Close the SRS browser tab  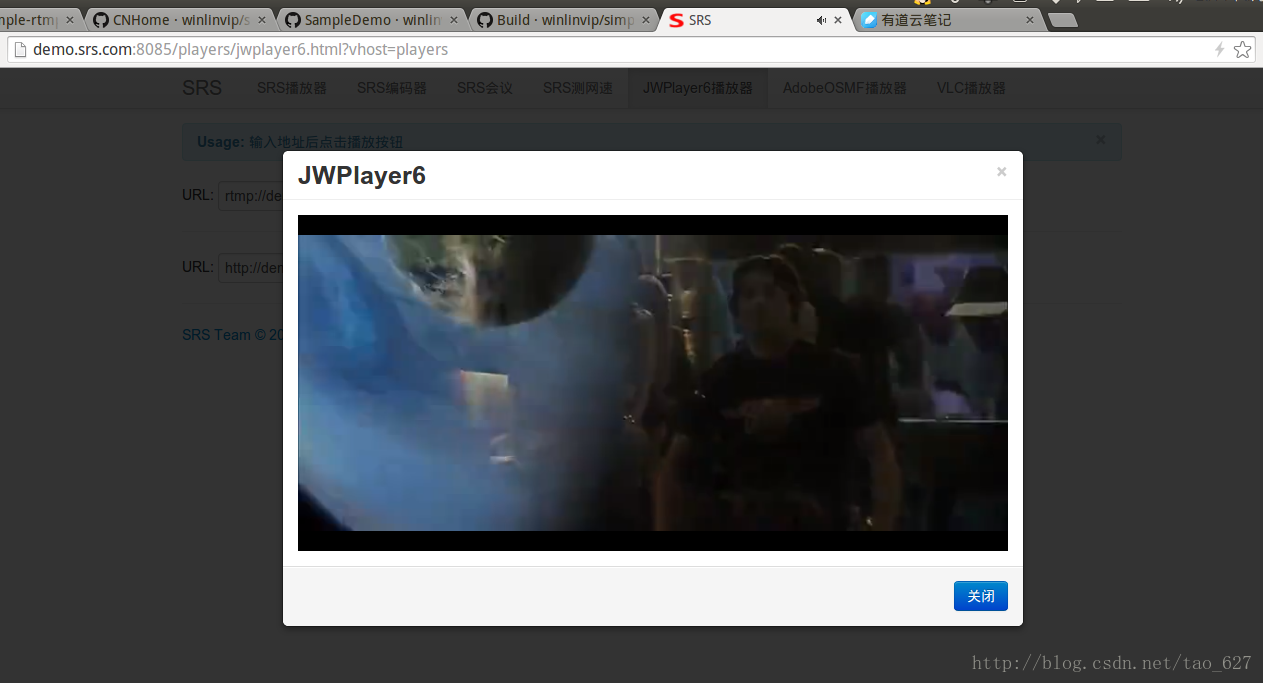(x=839, y=20)
